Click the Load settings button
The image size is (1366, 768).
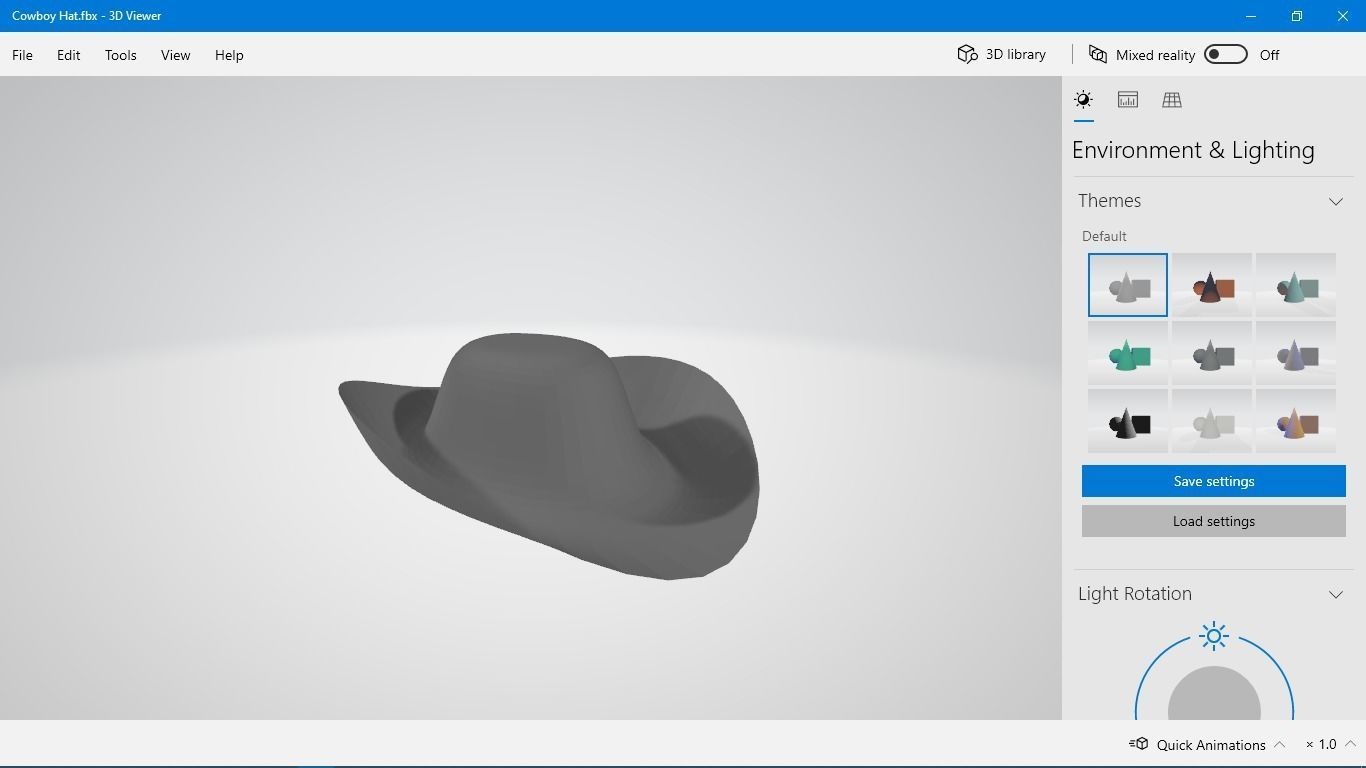tap(1214, 521)
